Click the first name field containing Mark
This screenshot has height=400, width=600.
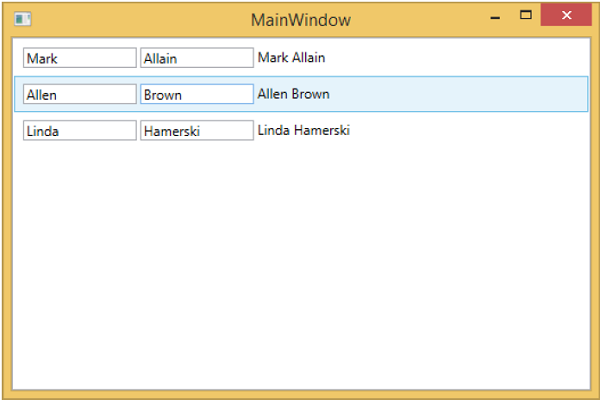[79, 58]
